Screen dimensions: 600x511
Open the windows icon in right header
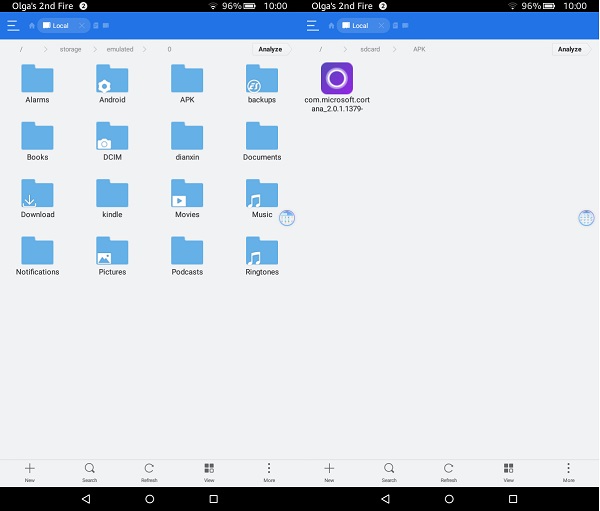tap(406, 26)
